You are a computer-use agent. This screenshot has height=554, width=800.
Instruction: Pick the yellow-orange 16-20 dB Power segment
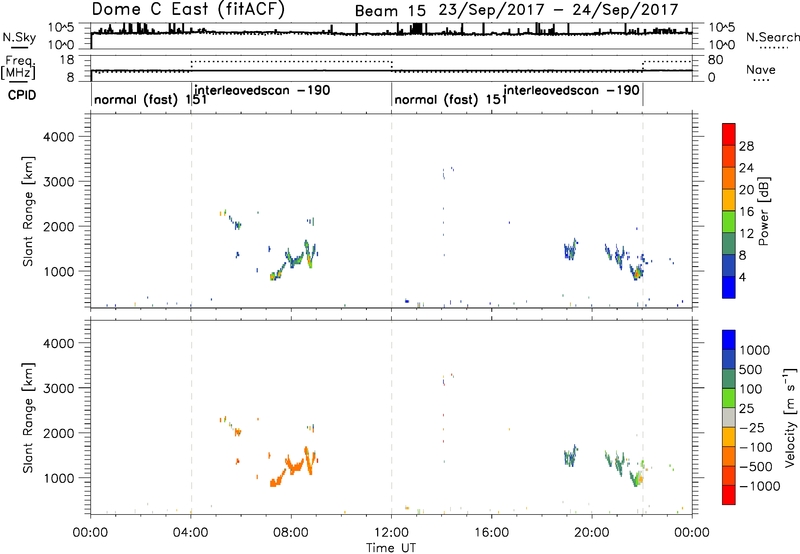coord(729,200)
